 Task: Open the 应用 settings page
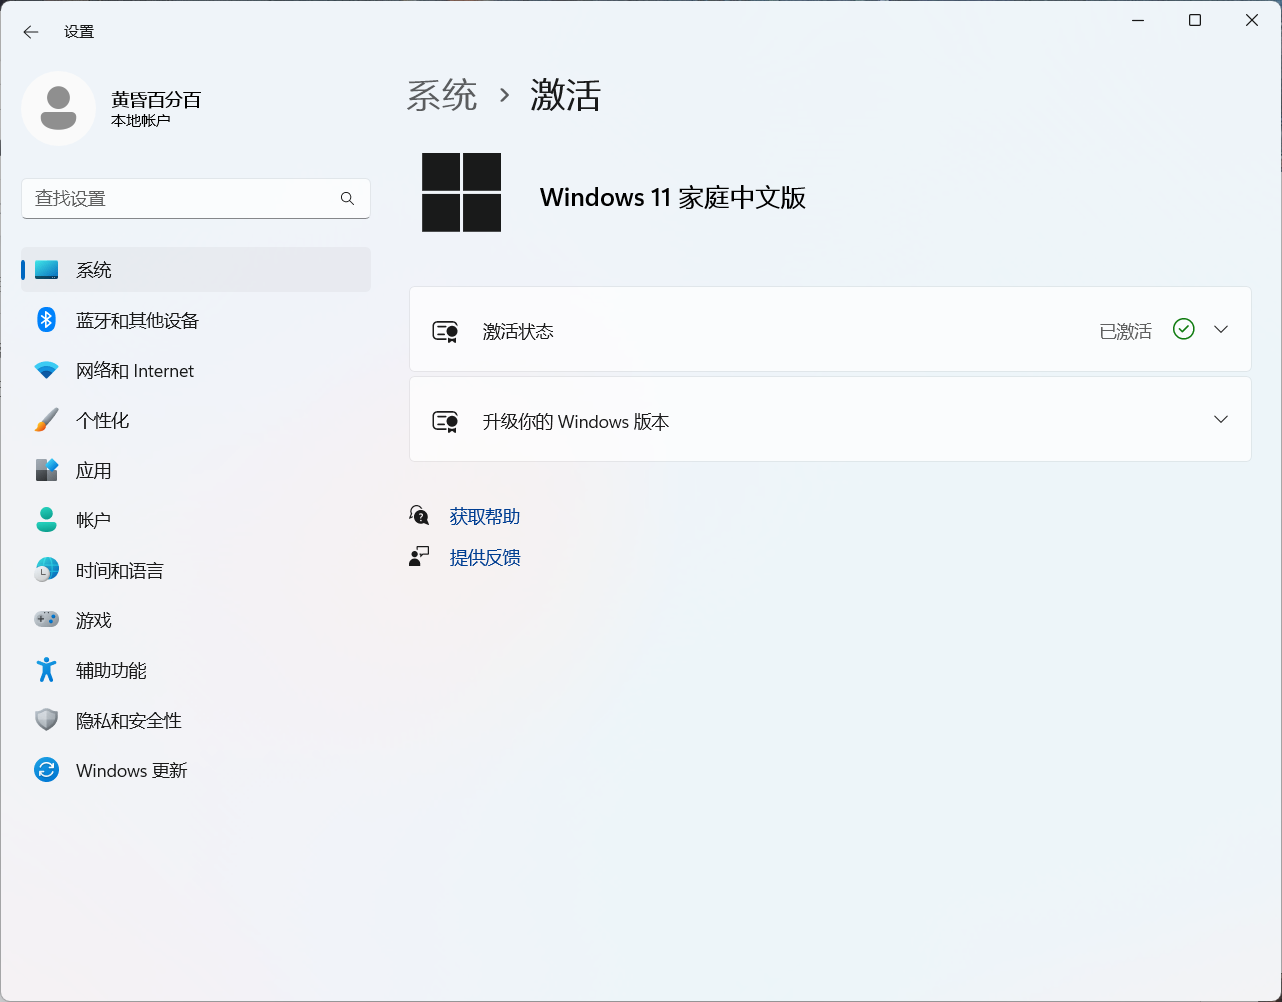pos(196,470)
